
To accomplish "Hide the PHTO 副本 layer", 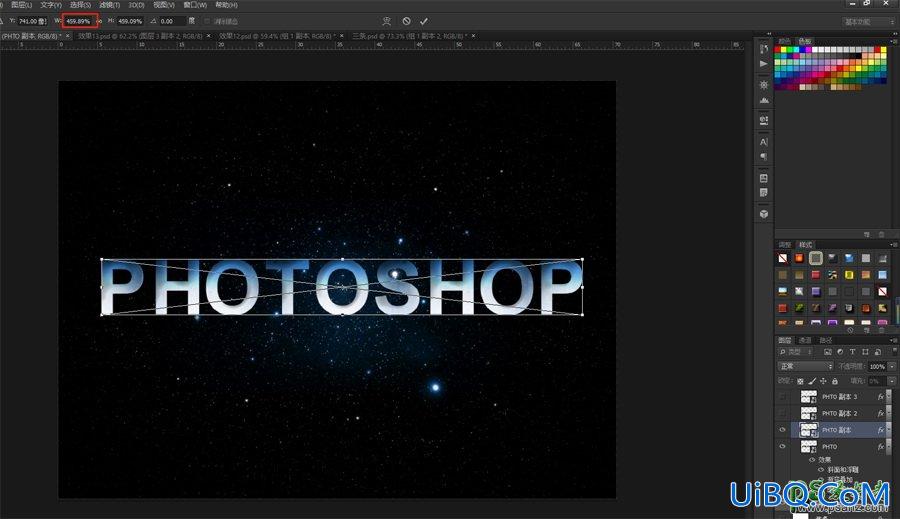I will (x=782, y=430).
